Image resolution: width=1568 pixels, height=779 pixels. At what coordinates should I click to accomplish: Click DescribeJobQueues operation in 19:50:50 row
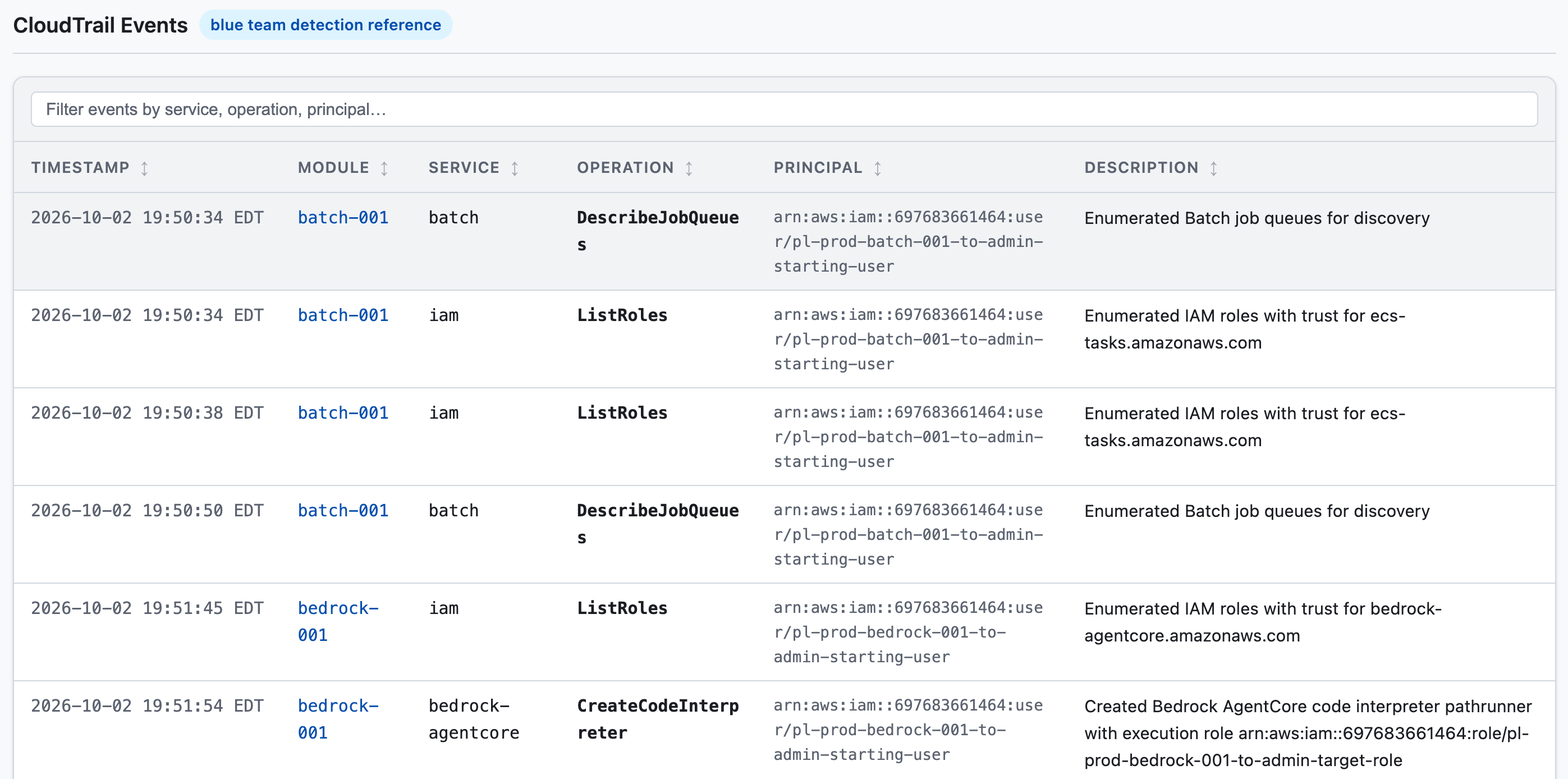pyautogui.click(x=658, y=524)
